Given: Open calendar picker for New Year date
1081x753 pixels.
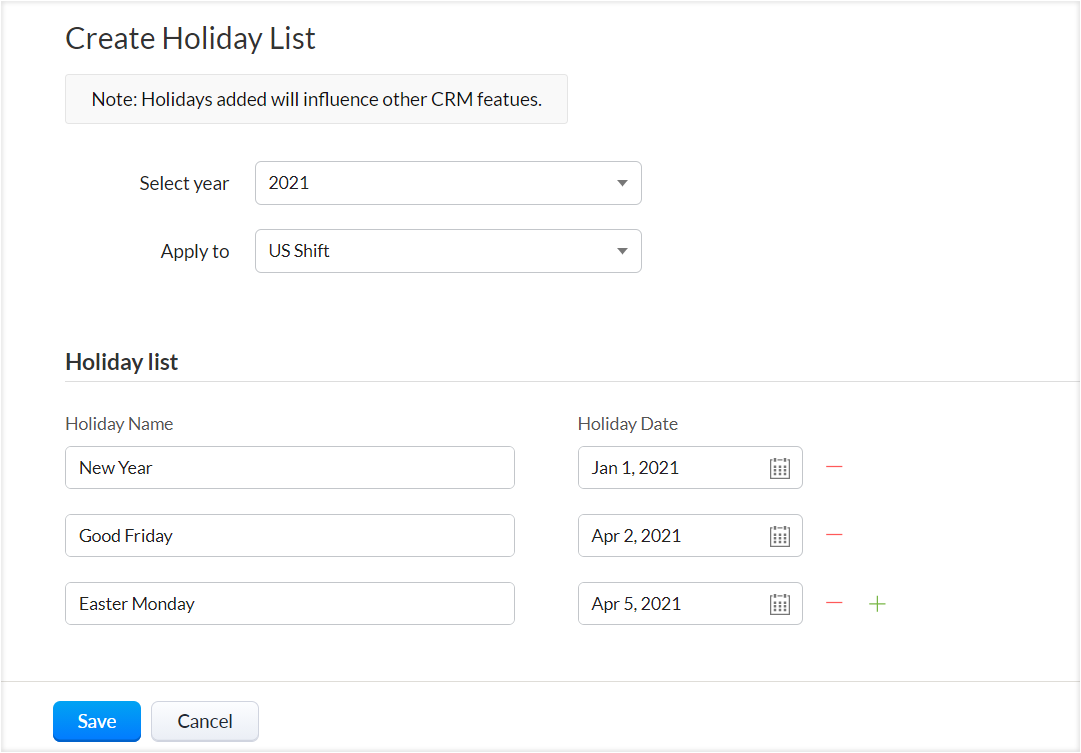Looking at the screenshot, I should [780, 468].
